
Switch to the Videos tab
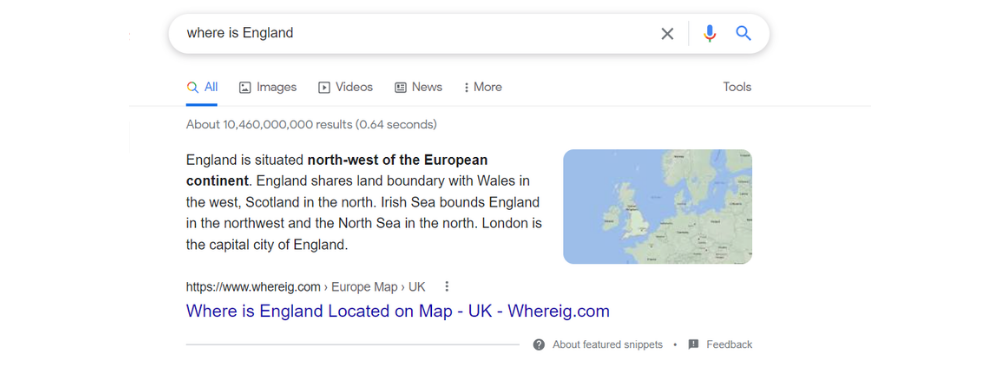click(346, 87)
